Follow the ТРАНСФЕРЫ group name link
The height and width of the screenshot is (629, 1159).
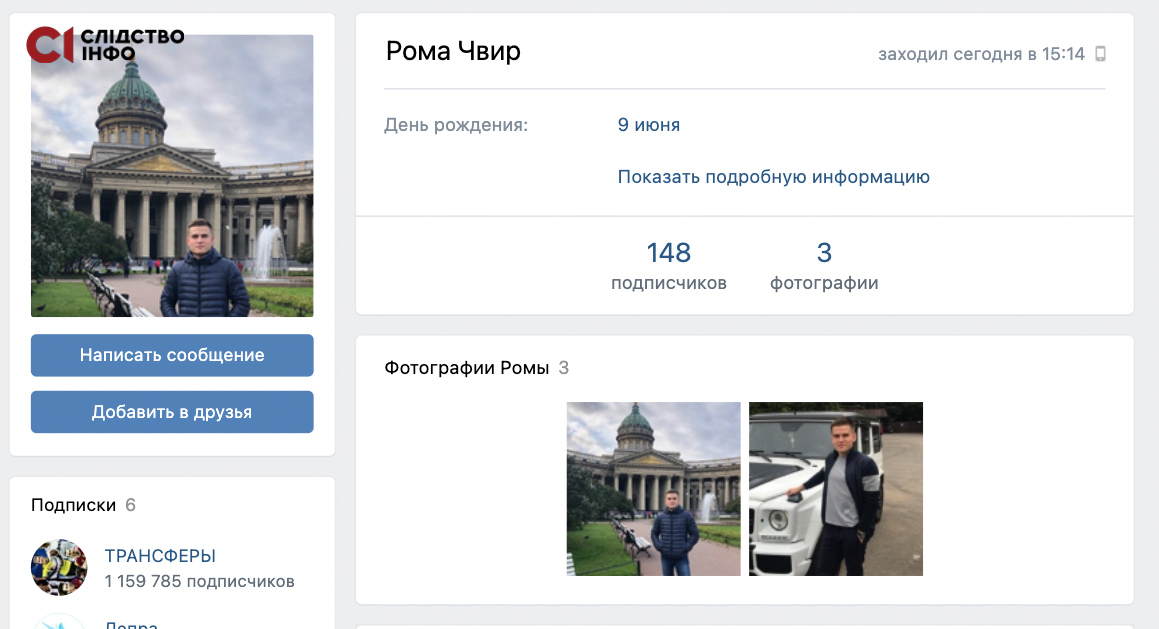tap(160, 556)
